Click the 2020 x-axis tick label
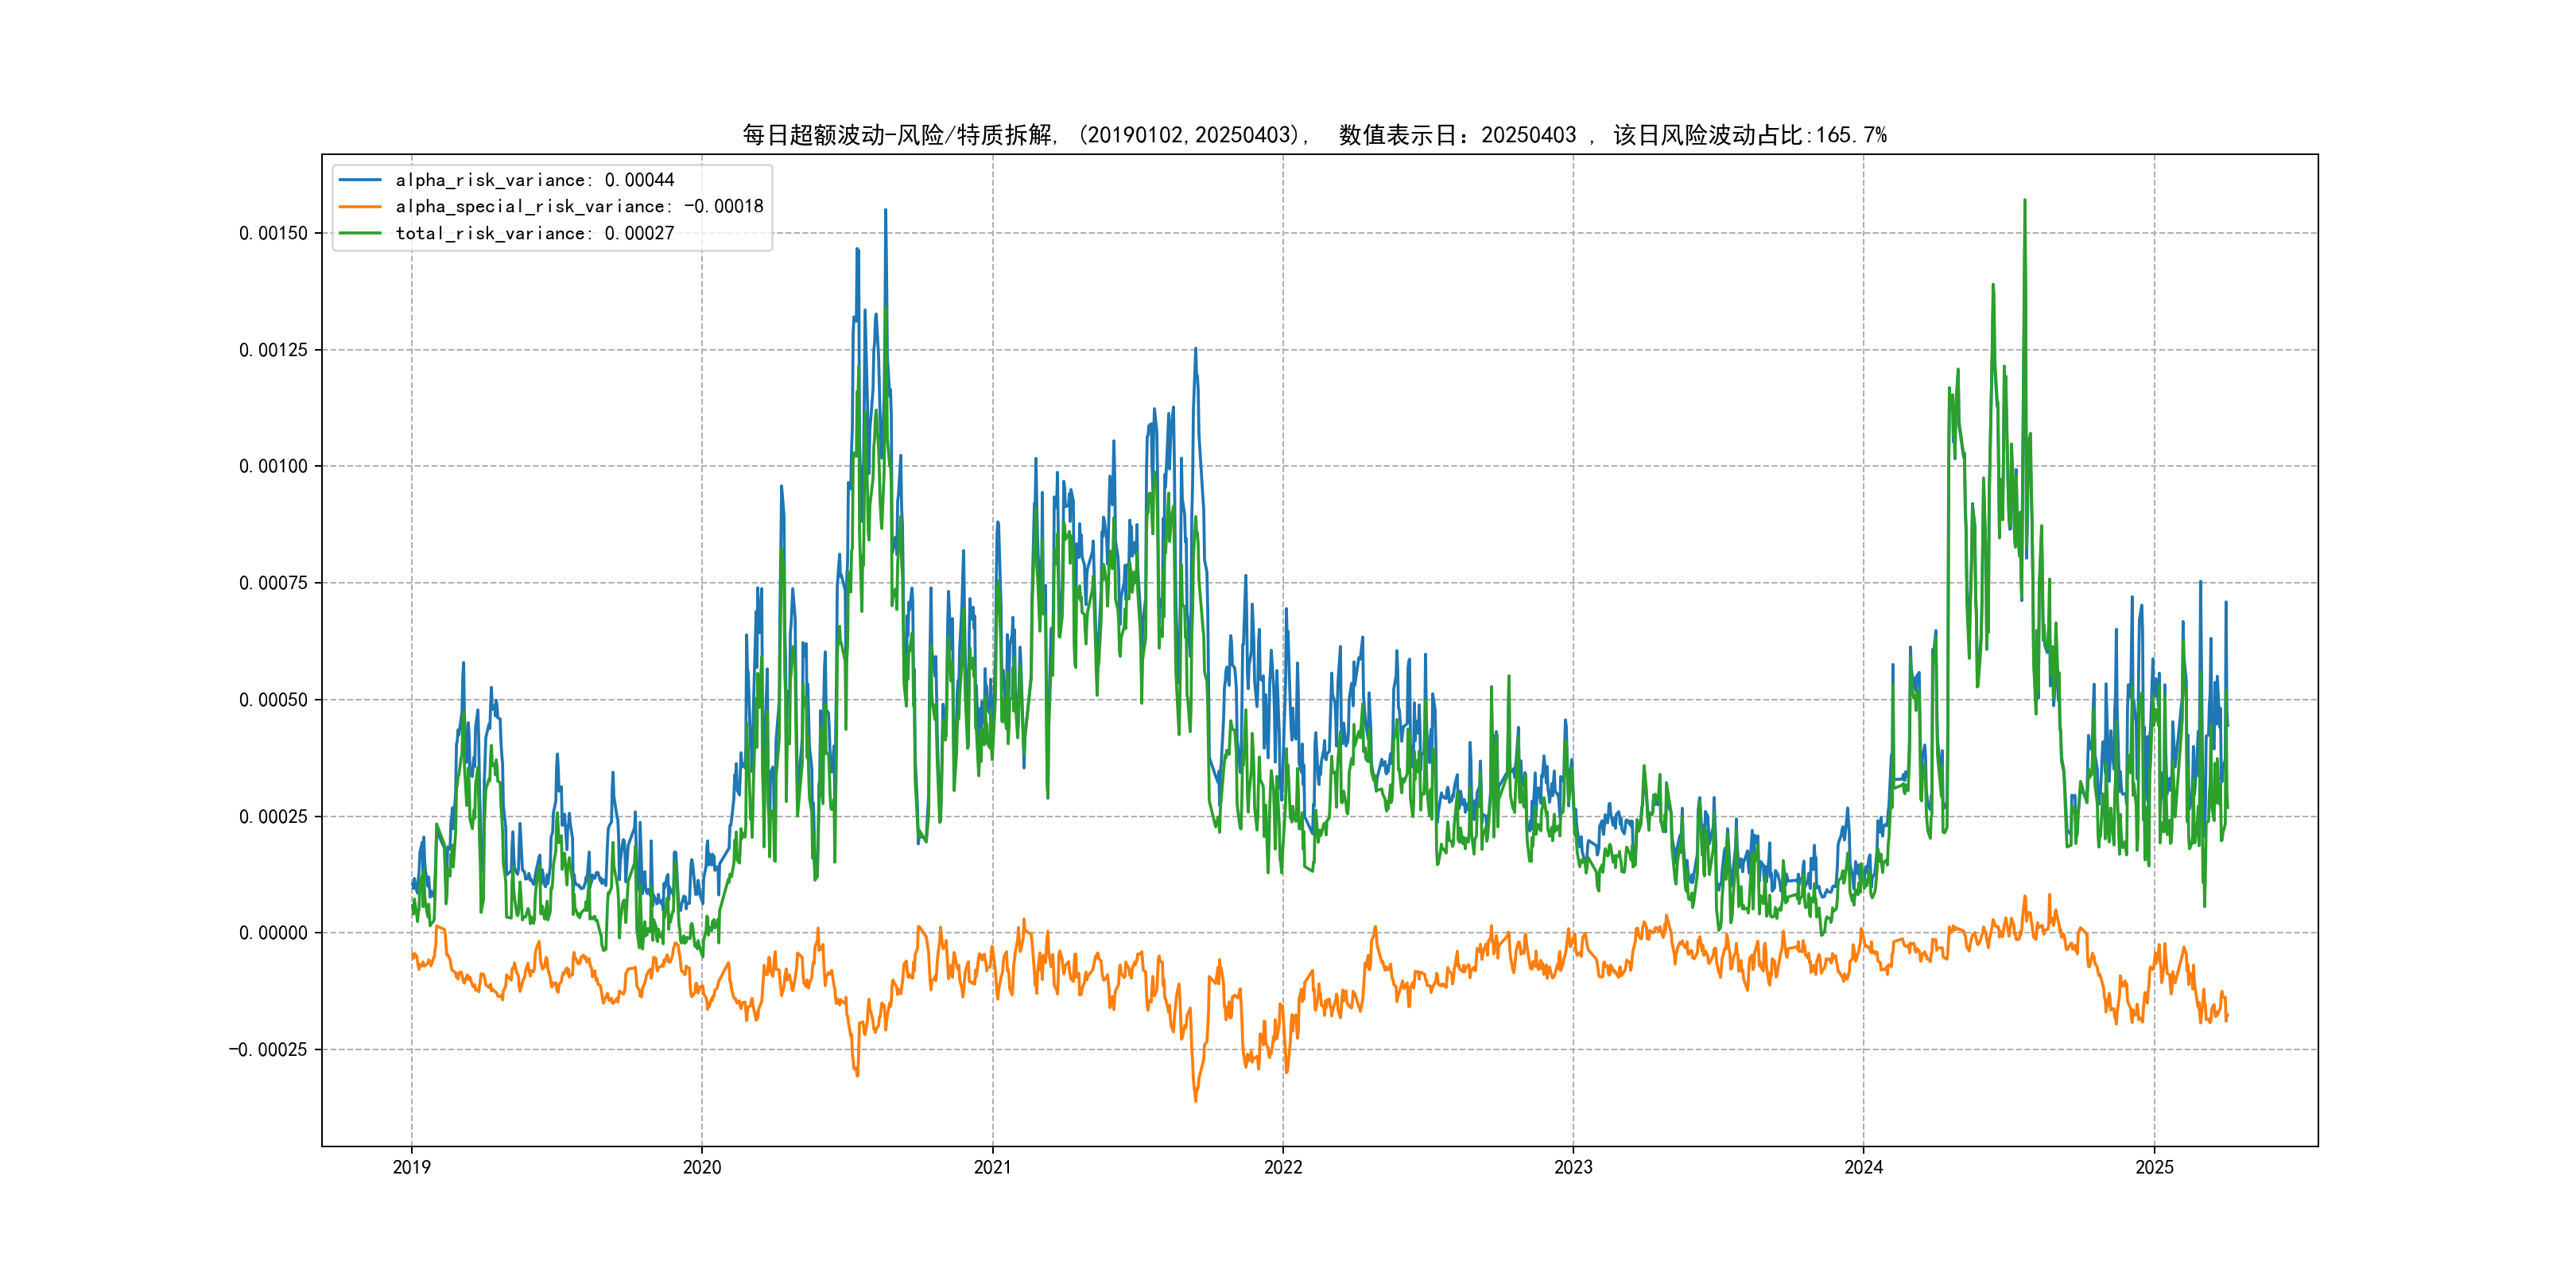The image size is (2576, 1288). [702, 1167]
